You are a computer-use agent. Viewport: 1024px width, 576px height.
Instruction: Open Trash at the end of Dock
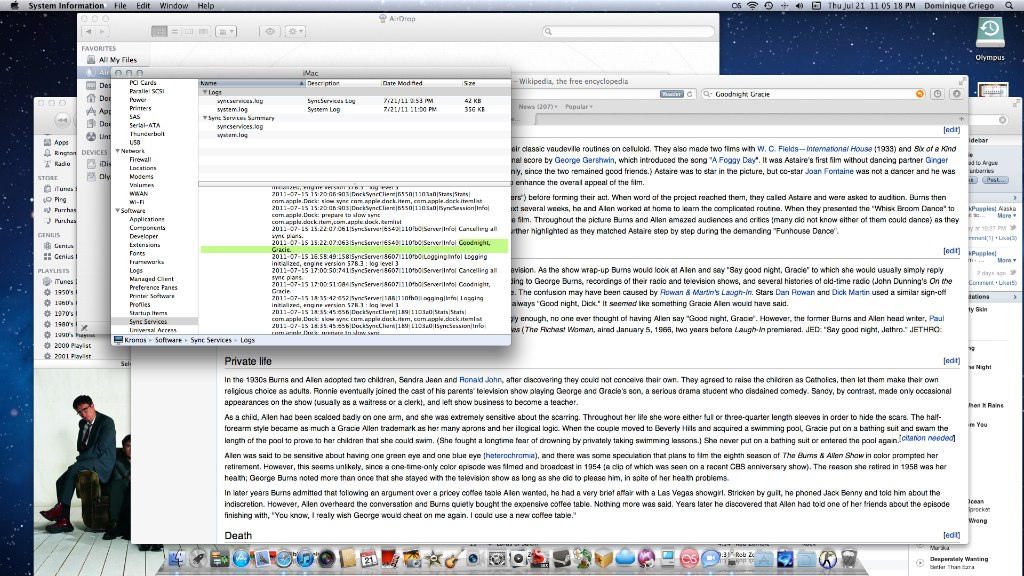click(848, 558)
